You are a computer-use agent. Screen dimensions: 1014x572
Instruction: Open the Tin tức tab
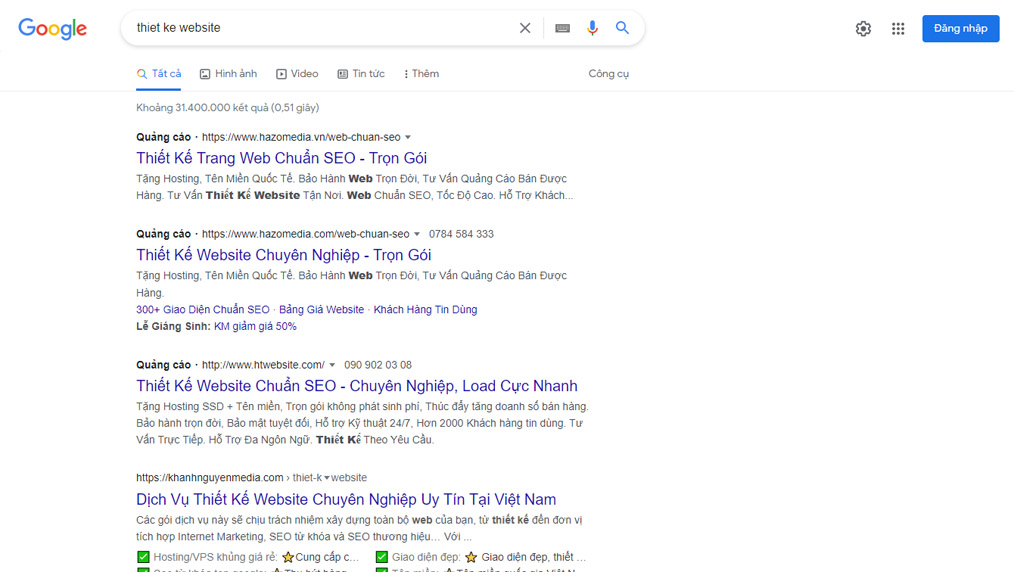click(x=361, y=74)
